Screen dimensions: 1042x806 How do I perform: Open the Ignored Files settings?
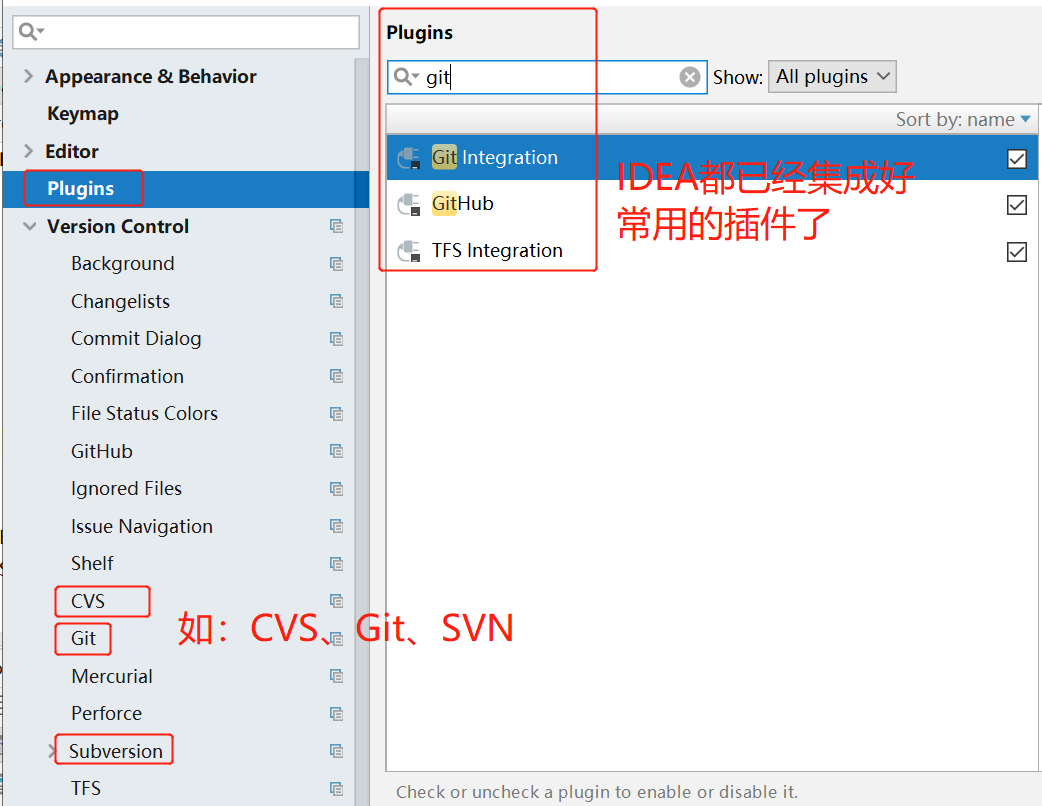coord(126,489)
